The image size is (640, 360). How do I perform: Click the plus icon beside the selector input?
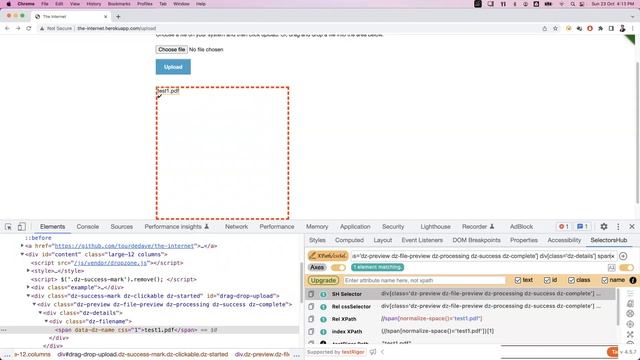click(623, 256)
